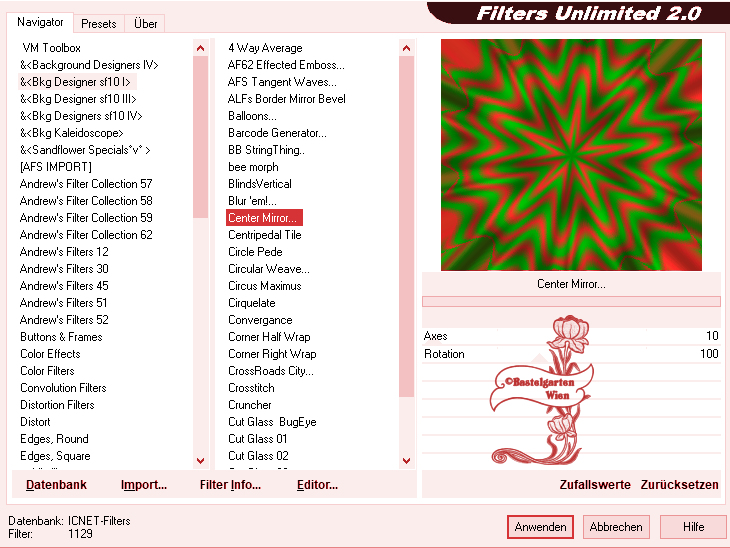Select Distortion Filters category
The height and width of the screenshot is (548, 730).
click(57, 405)
